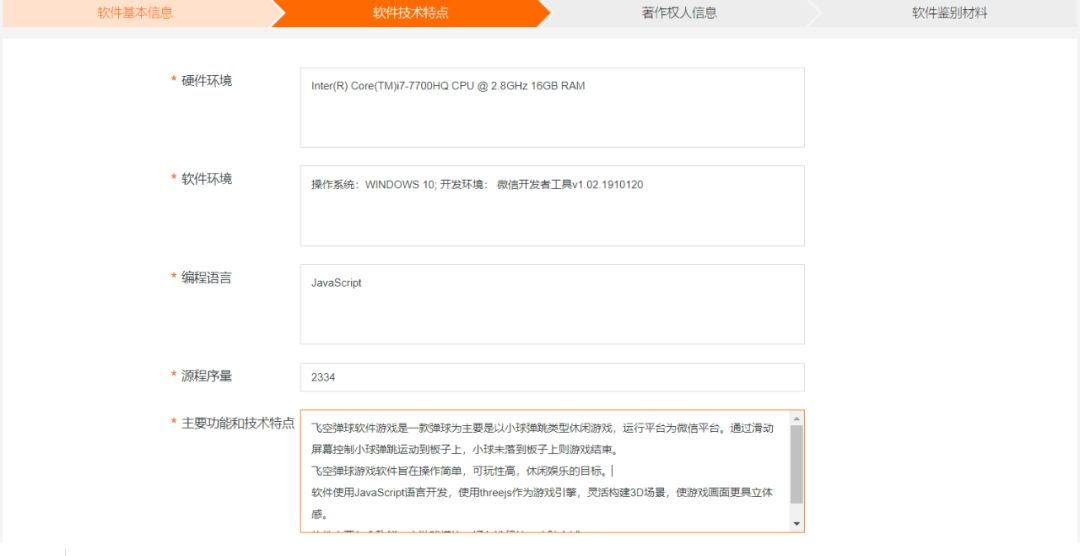Click the scroll up arrow in description box
This screenshot has width=1080, height=556.
pyautogui.click(x=797, y=419)
